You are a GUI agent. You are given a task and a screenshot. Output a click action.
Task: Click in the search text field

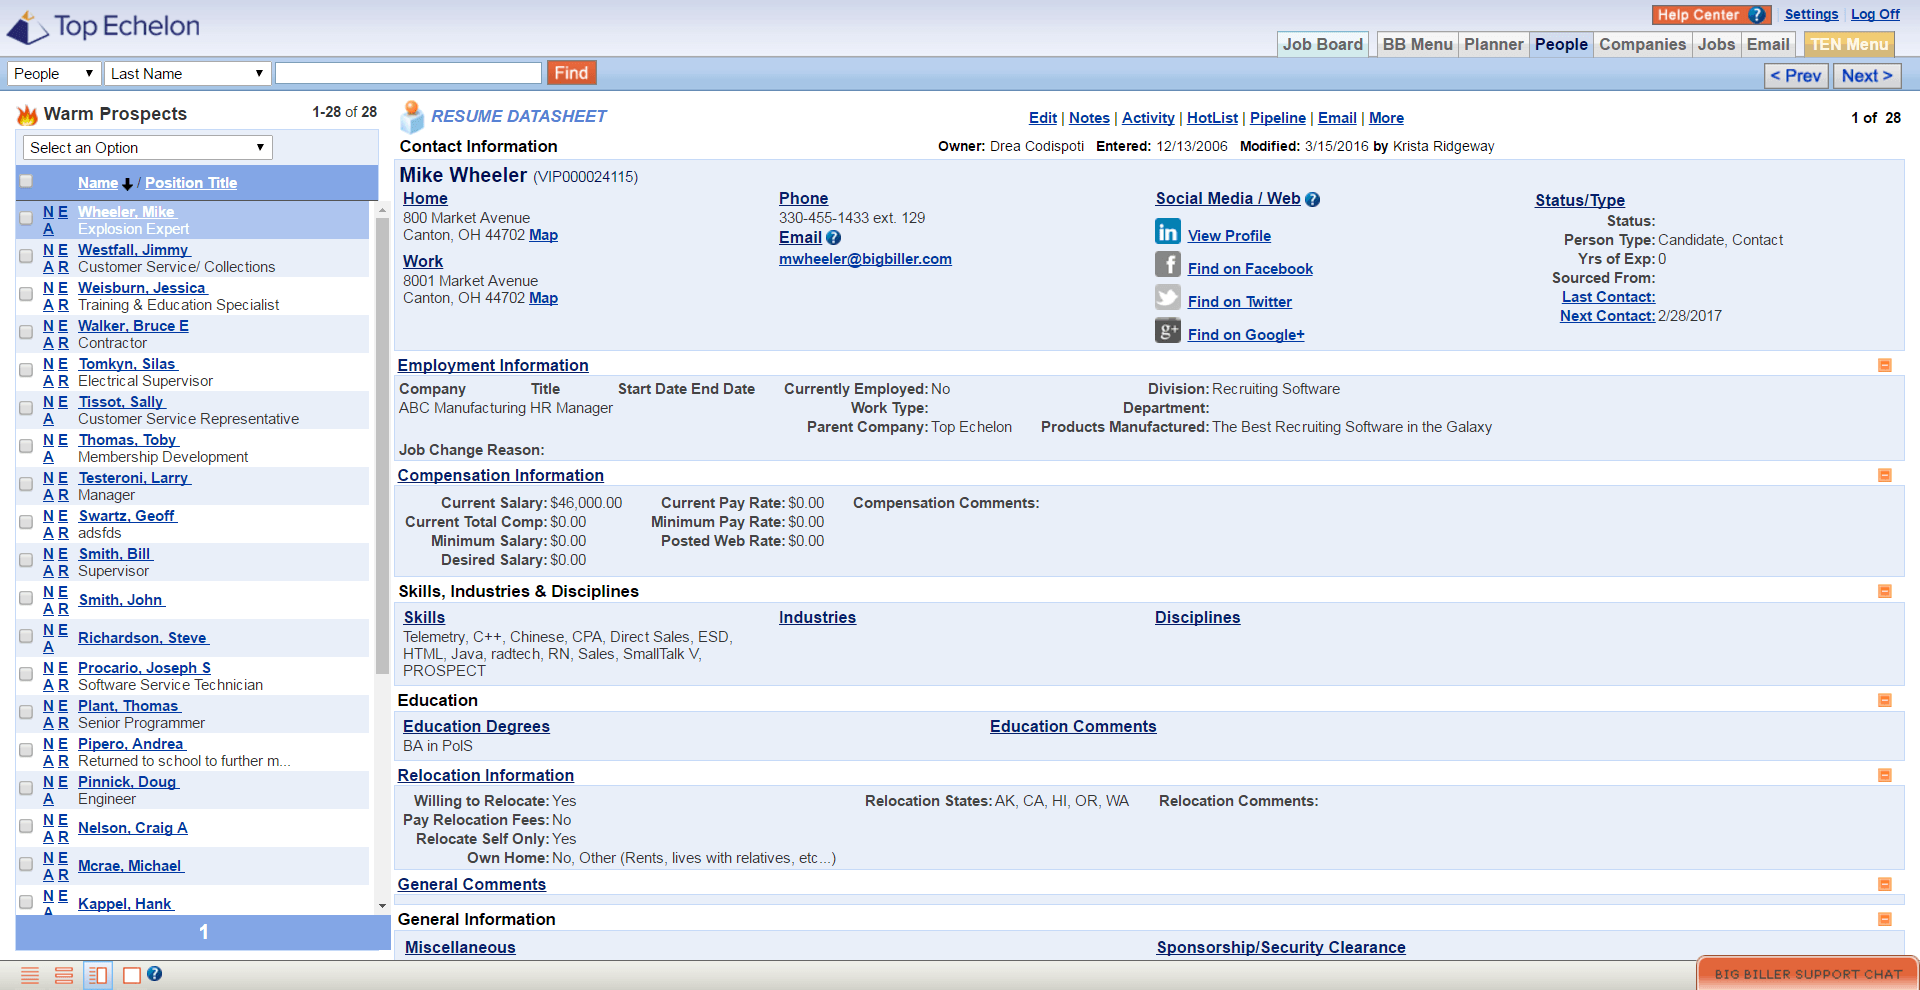[x=408, y=73]
